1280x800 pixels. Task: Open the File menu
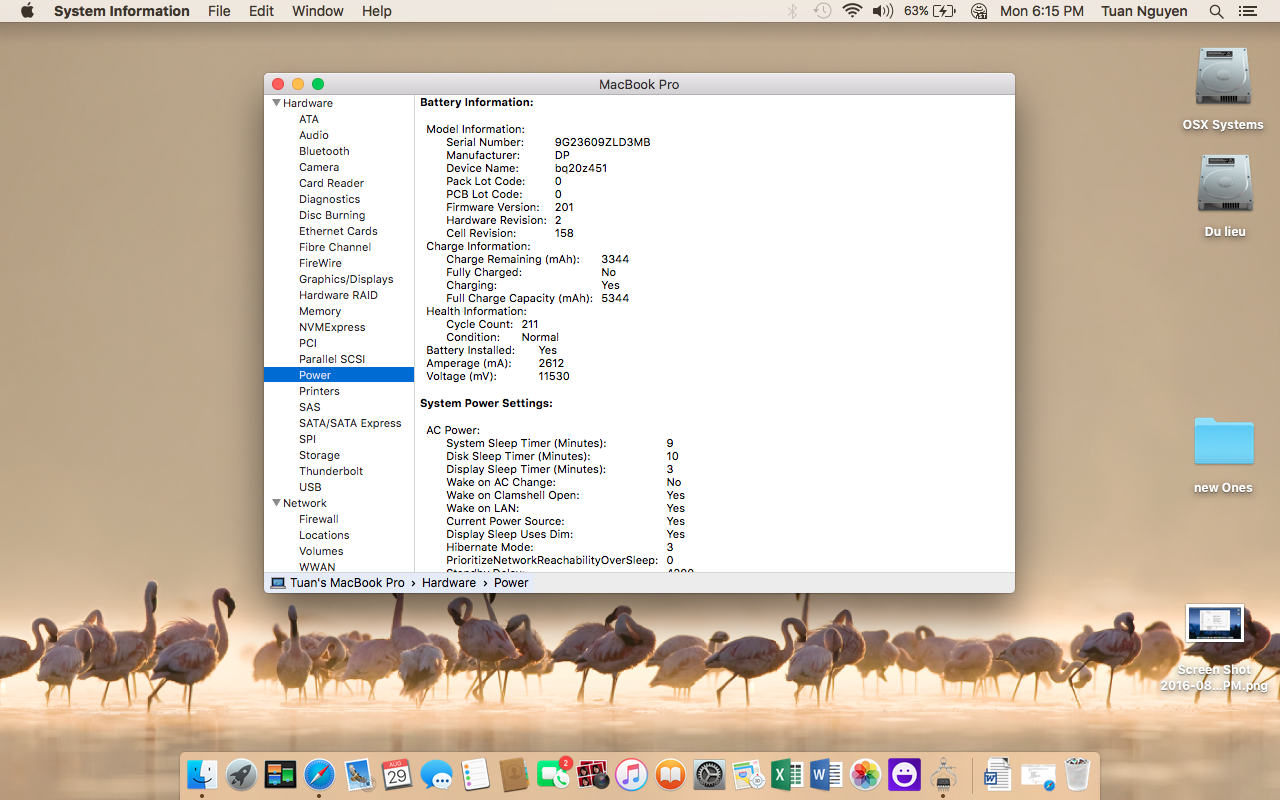(219, 11)
